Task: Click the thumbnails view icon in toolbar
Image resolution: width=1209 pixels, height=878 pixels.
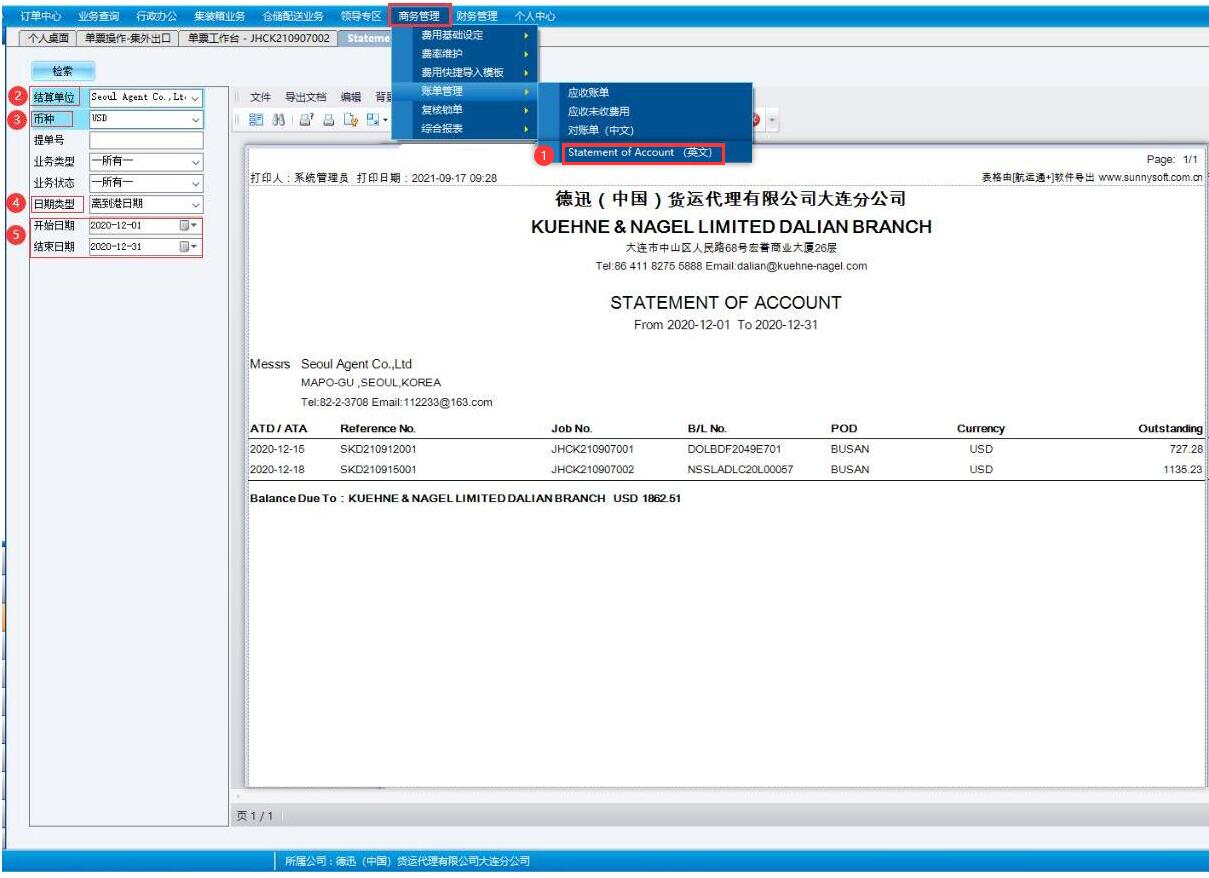Action: coord(255,120)
